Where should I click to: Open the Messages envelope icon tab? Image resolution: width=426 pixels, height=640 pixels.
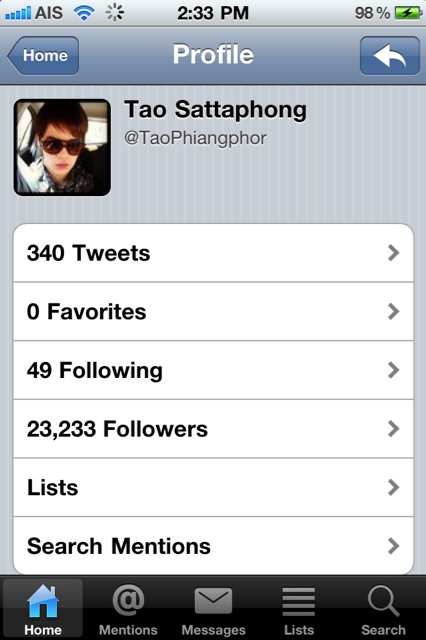pyautogui.click(x=213, y=601)
